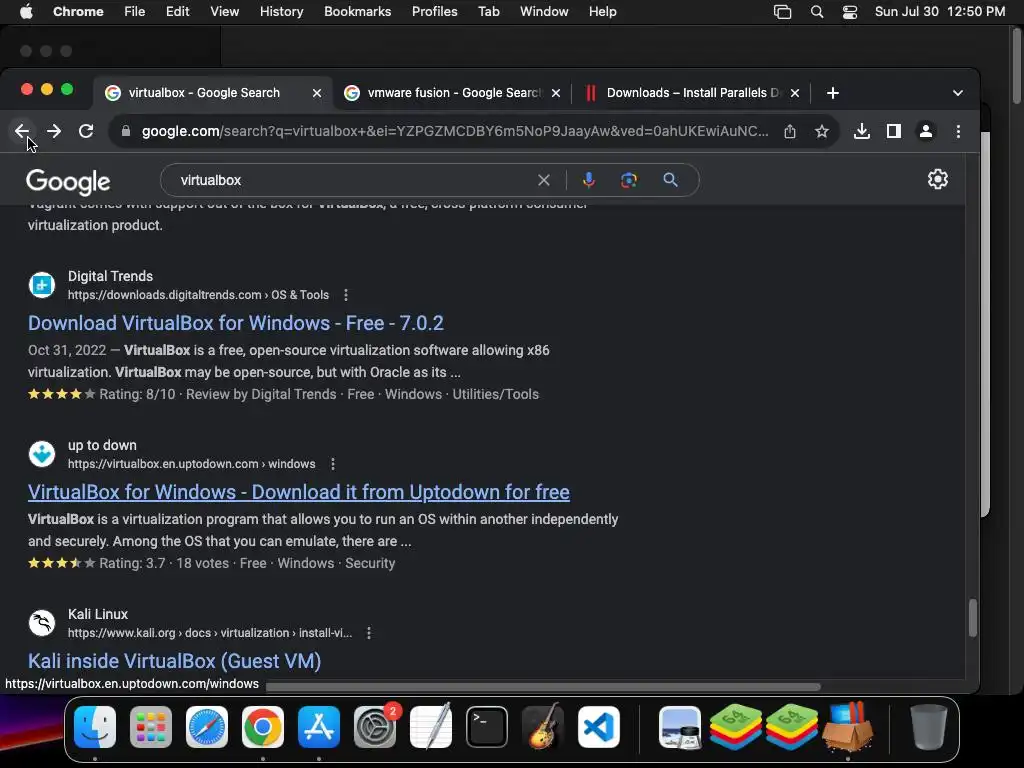This screenshot has width=1024, height=768.
Task: Close the Parallels Downloads tab
Action: (x=795, y=93)
